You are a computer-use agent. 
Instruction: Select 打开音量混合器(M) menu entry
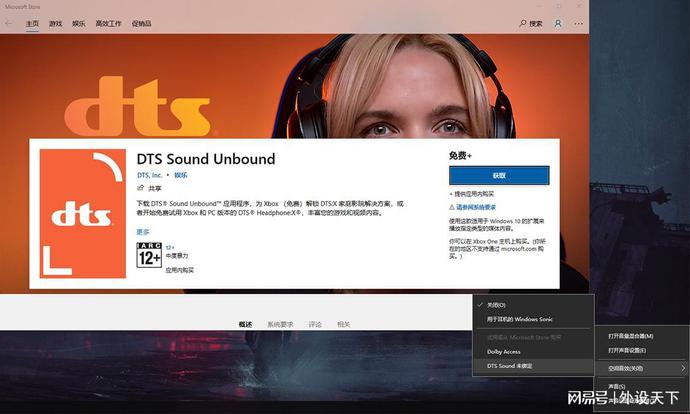pyautogui.click(x=631, y=336)
